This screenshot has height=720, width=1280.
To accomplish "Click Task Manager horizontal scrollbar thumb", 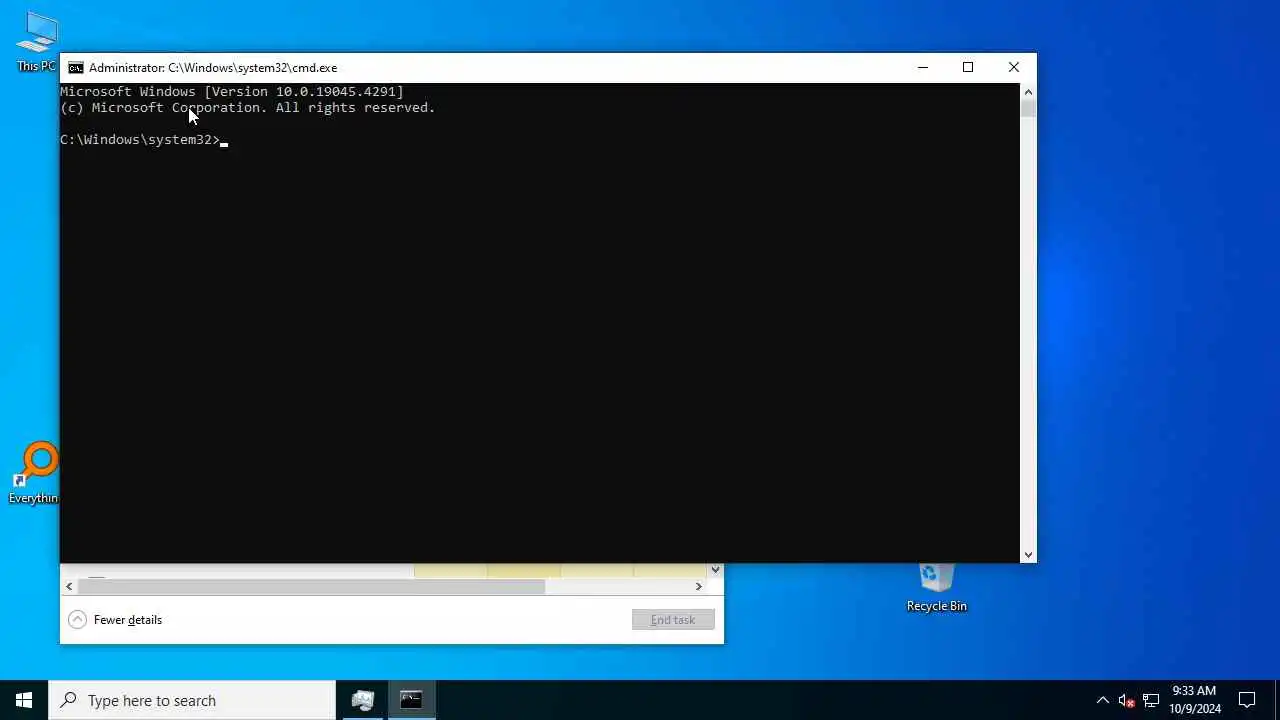I will click(311, 587).
